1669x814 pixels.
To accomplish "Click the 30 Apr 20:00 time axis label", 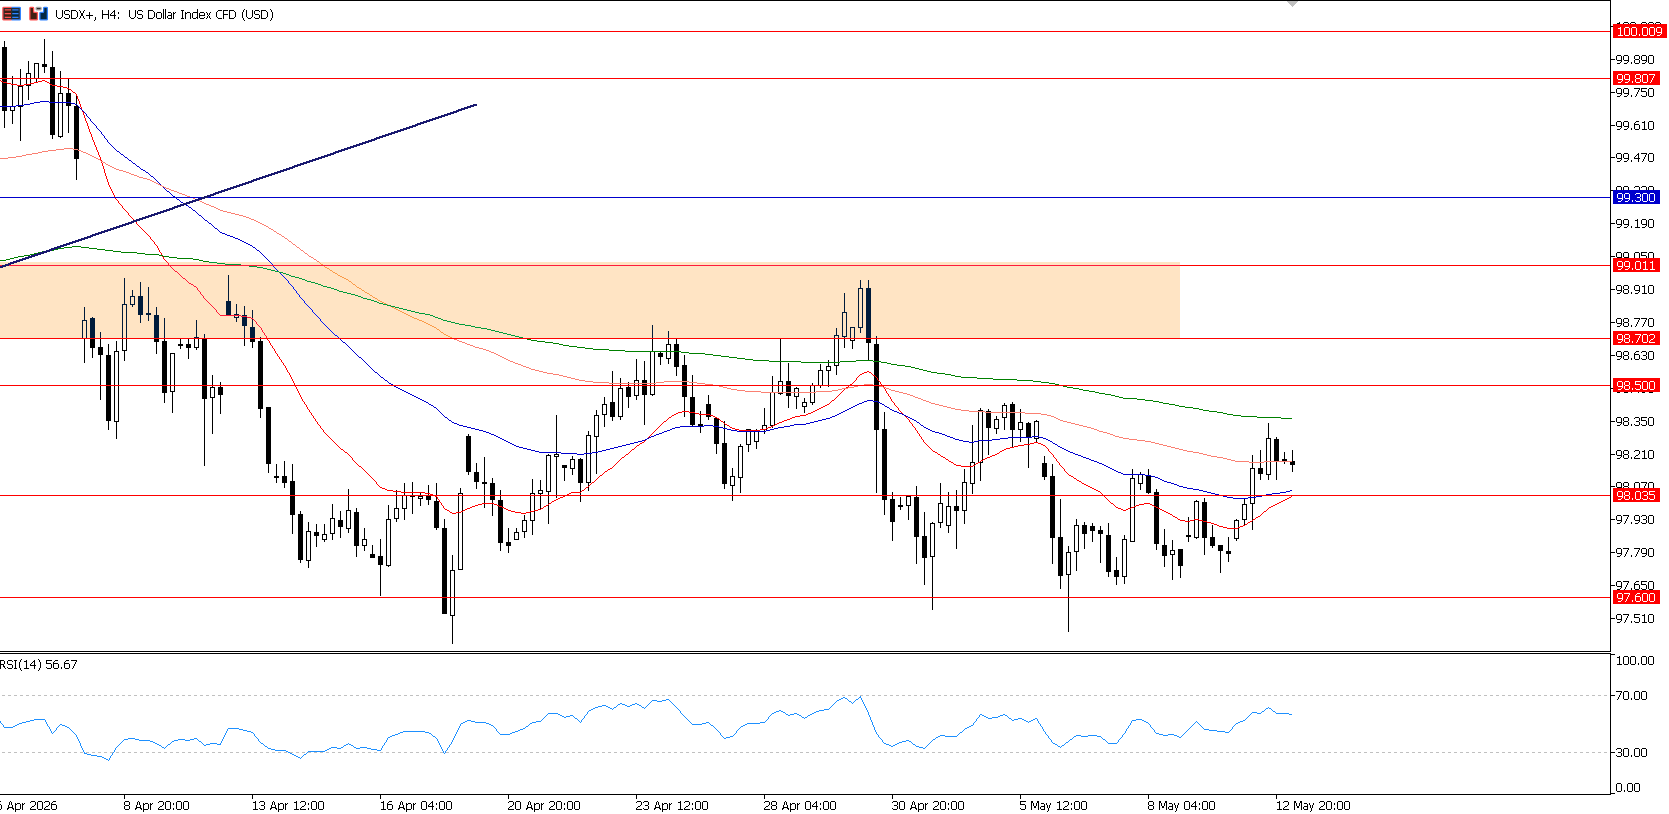I will pos(928,805).
